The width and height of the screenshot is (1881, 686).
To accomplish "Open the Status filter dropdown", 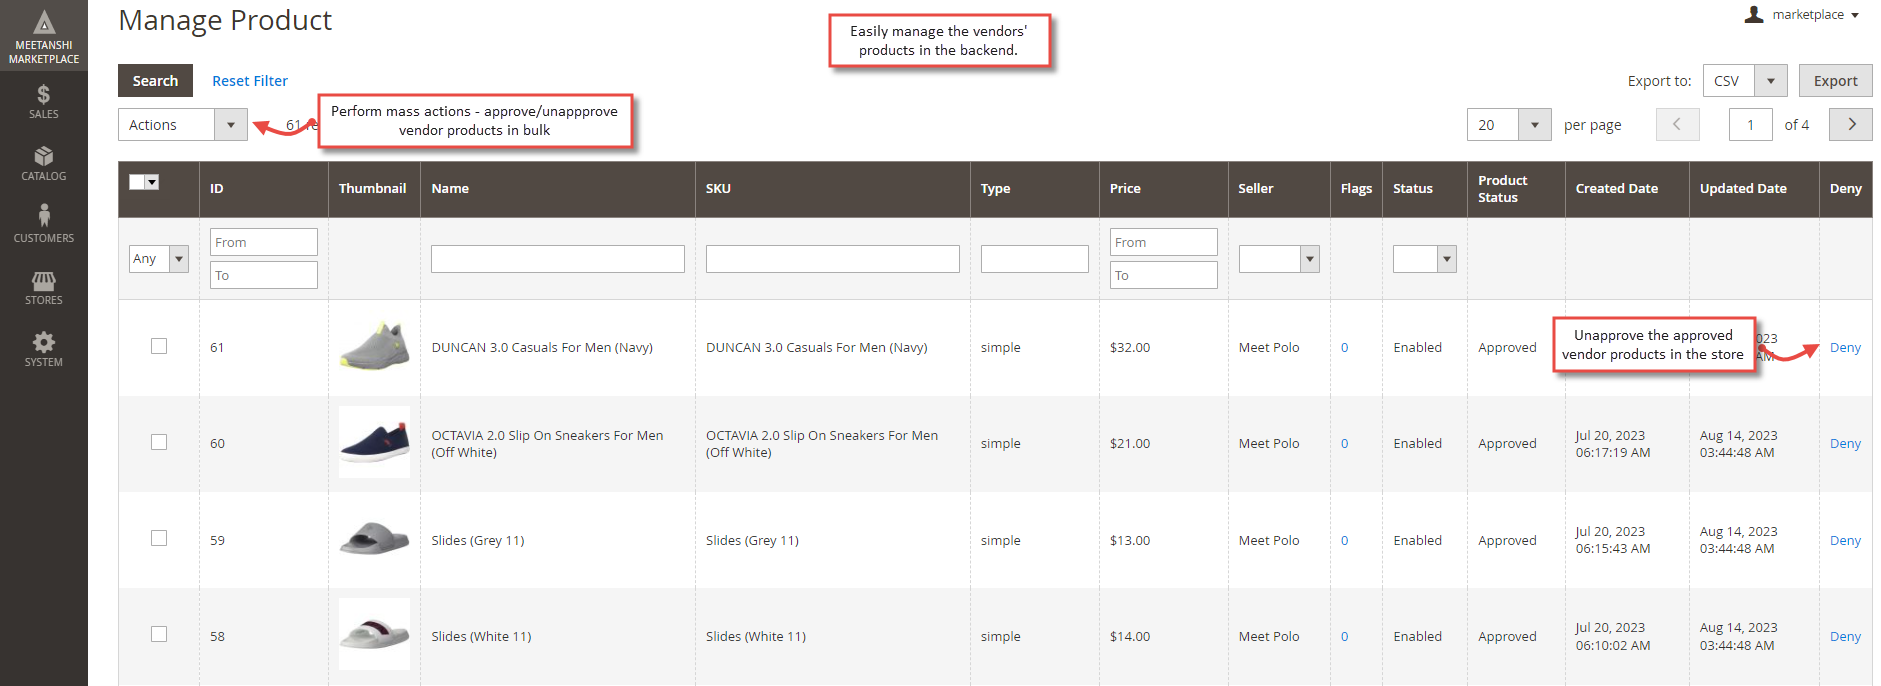I will 1425,259.
